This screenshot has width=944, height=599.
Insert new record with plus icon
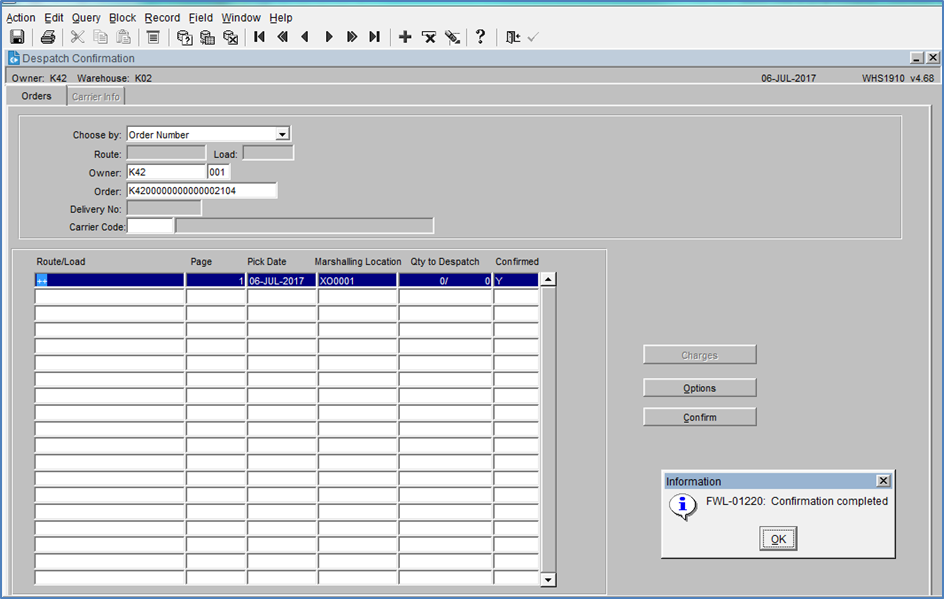click(x=405, y=37)
